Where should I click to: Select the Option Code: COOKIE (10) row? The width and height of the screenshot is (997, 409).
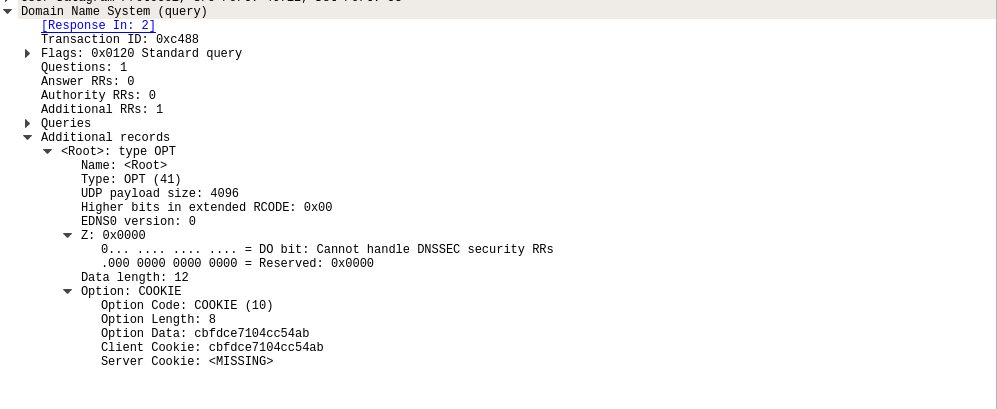pos(187,305)
